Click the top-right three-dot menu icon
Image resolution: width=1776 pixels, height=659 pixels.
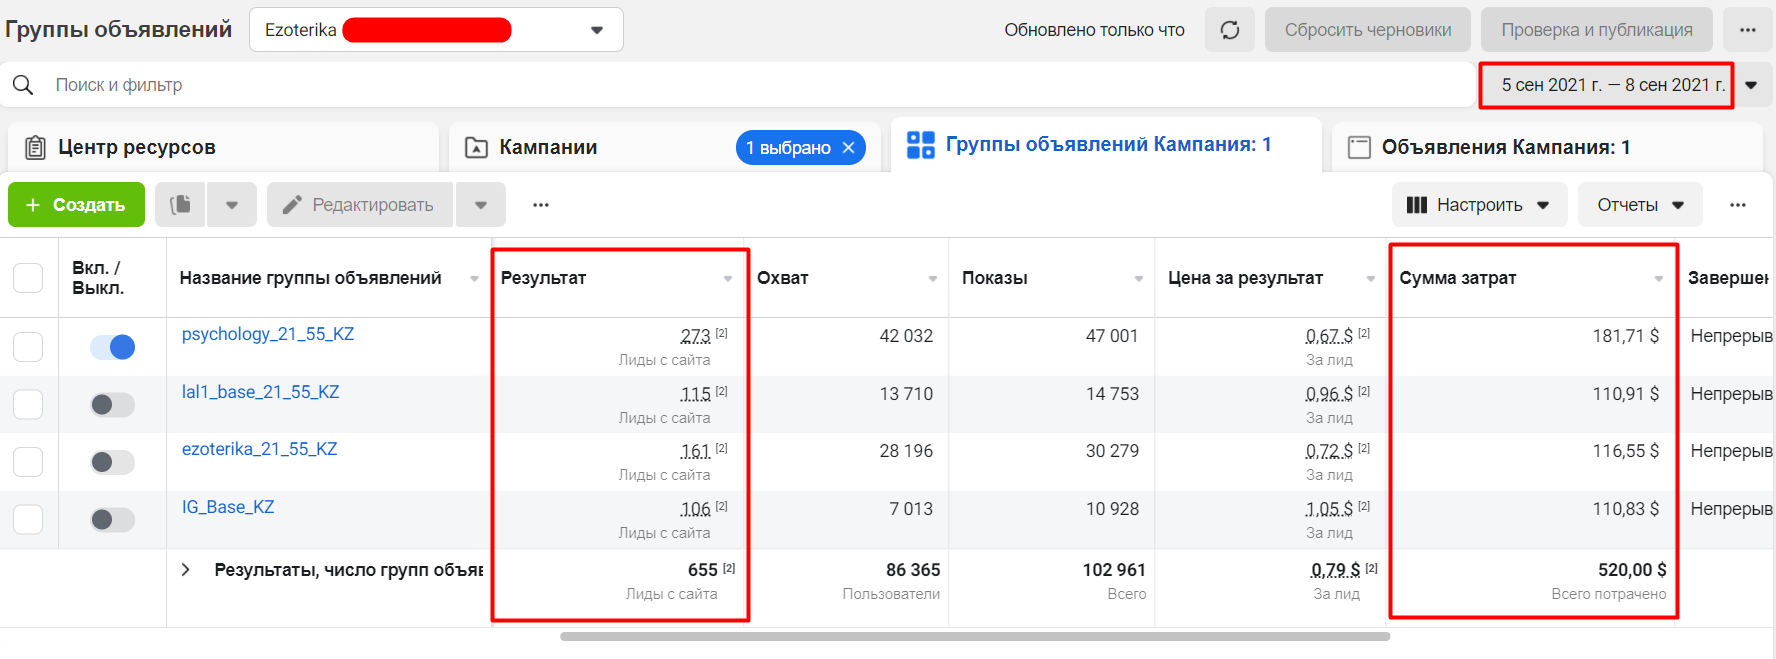[1747, 30]
